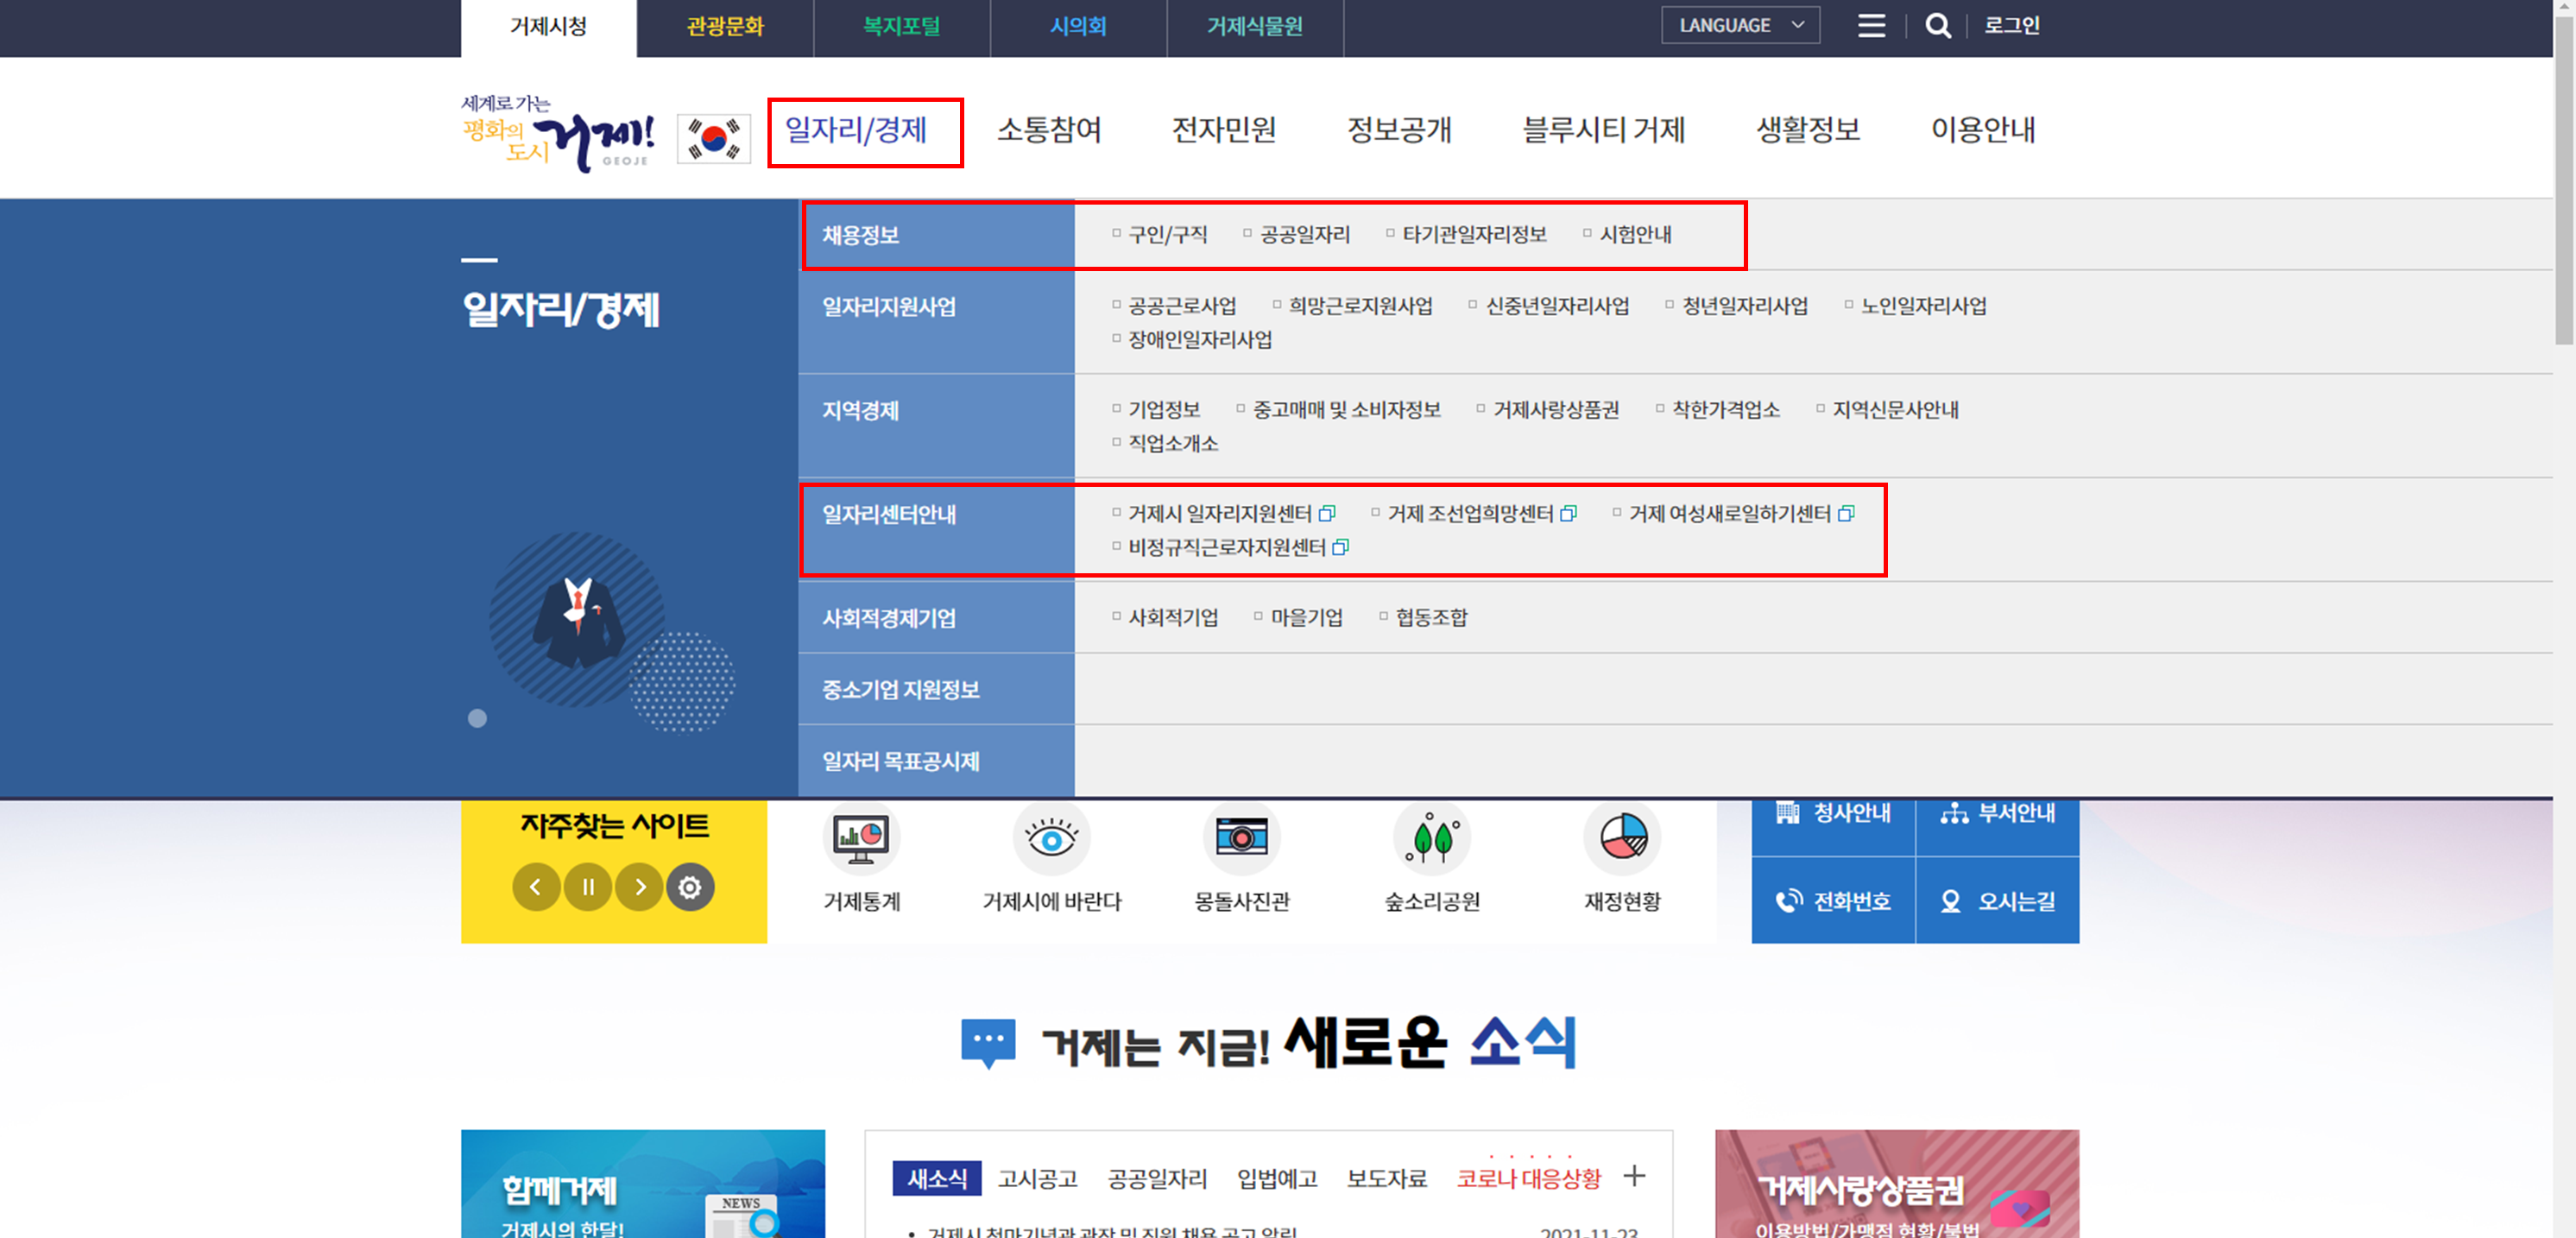Click the 로그인 link
Screen dimensions: 2576x1238
click(2011, 26)
